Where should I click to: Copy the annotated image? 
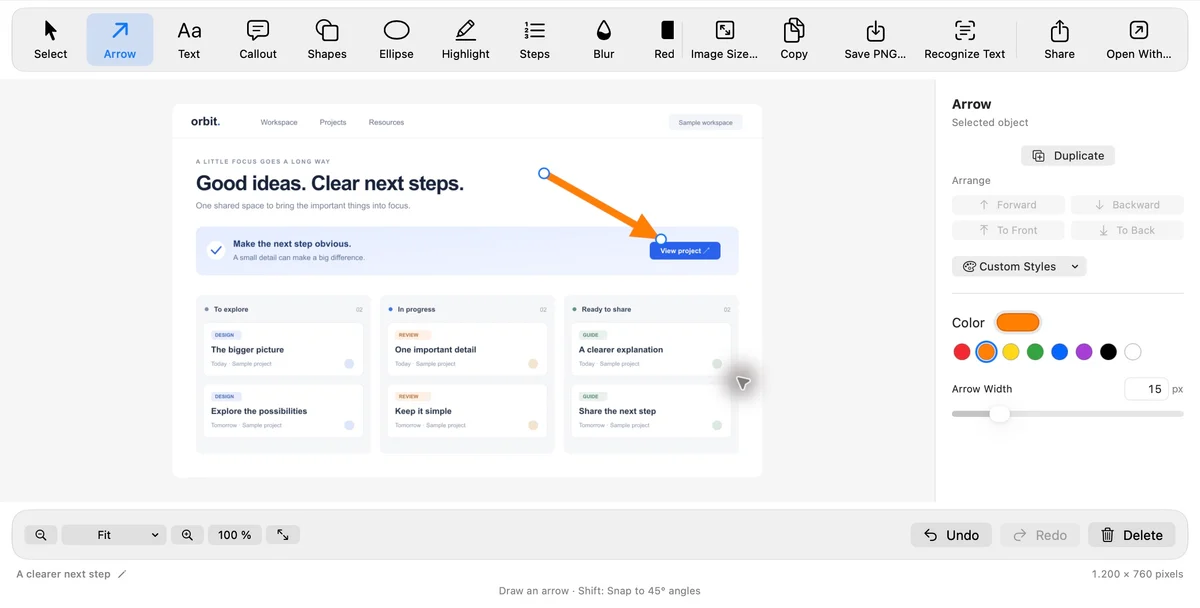tap(794, 40)
